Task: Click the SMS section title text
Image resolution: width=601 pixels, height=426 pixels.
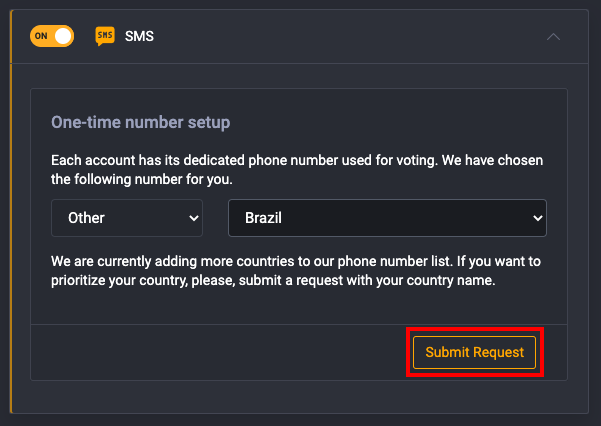Action: 139,36
